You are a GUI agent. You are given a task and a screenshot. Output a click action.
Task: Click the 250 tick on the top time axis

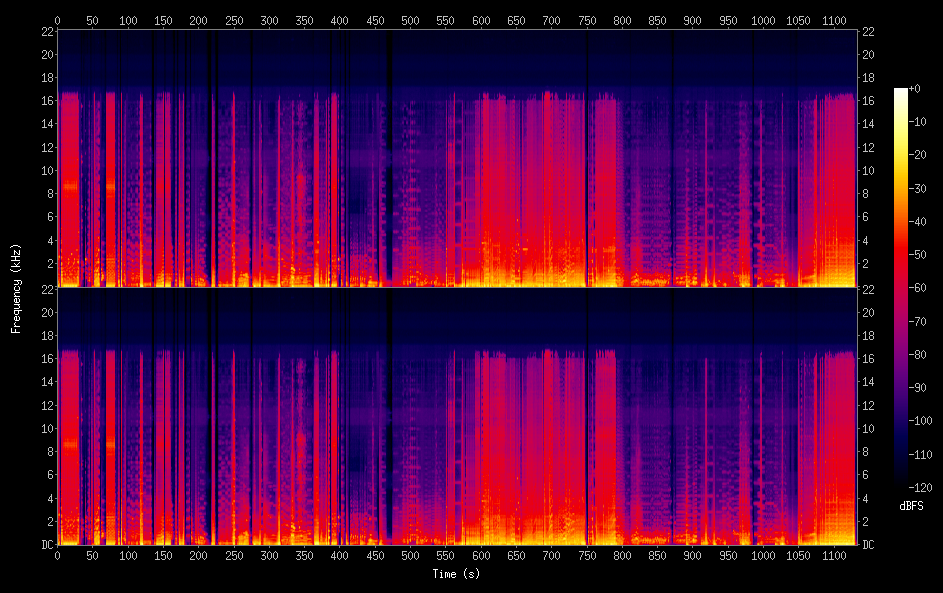pyautogui.click(x=234, y=20)
